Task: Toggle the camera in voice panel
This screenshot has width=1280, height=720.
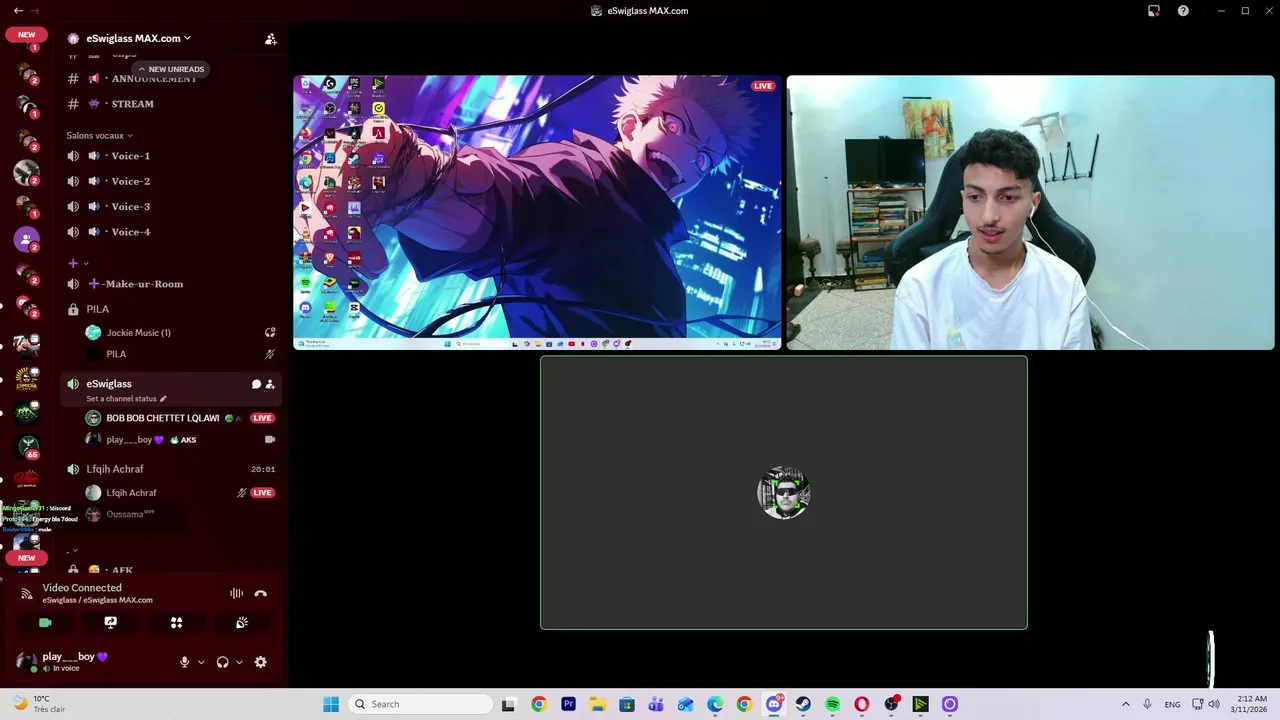Action: pos(45,622)
